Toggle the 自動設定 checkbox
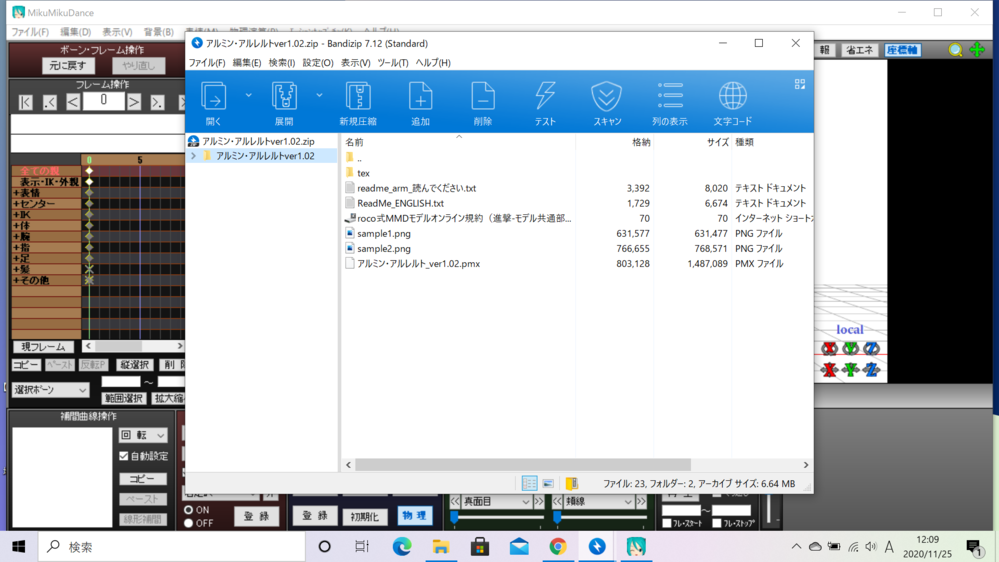Viewport: 999px width, 562px height. coord(124,456)
